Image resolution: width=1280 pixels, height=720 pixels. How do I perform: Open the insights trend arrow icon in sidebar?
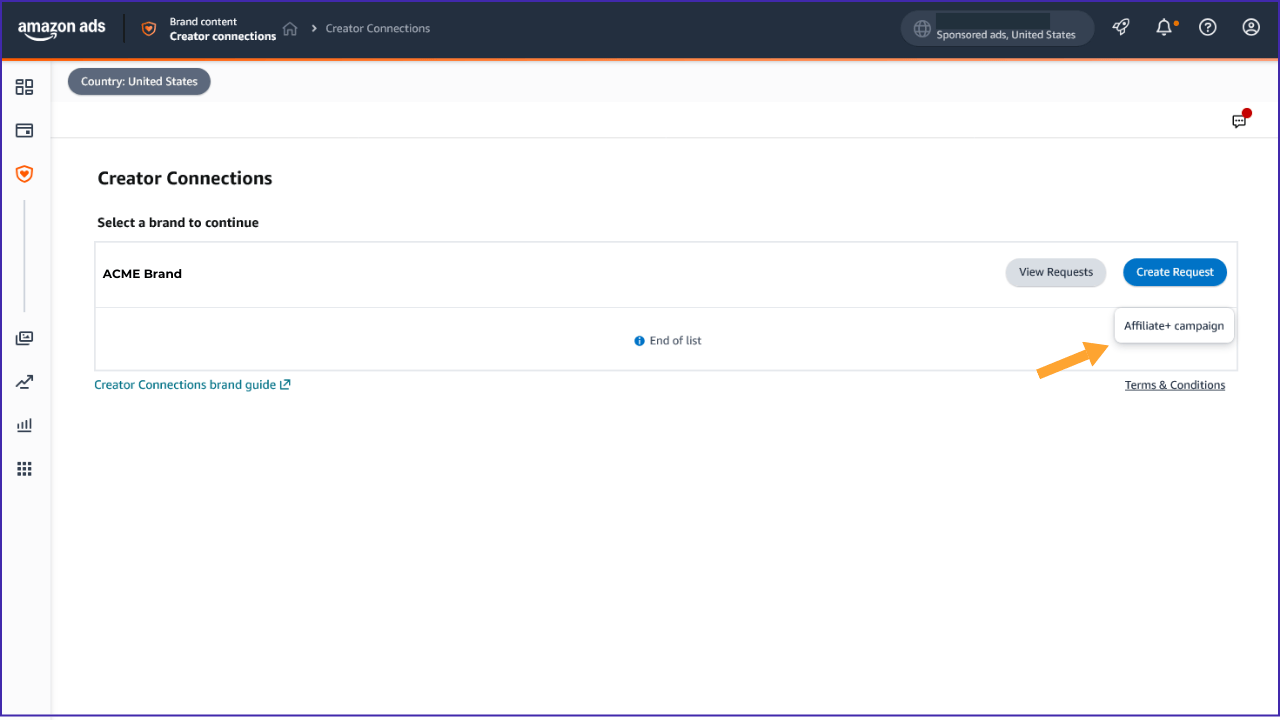point(24,381)
